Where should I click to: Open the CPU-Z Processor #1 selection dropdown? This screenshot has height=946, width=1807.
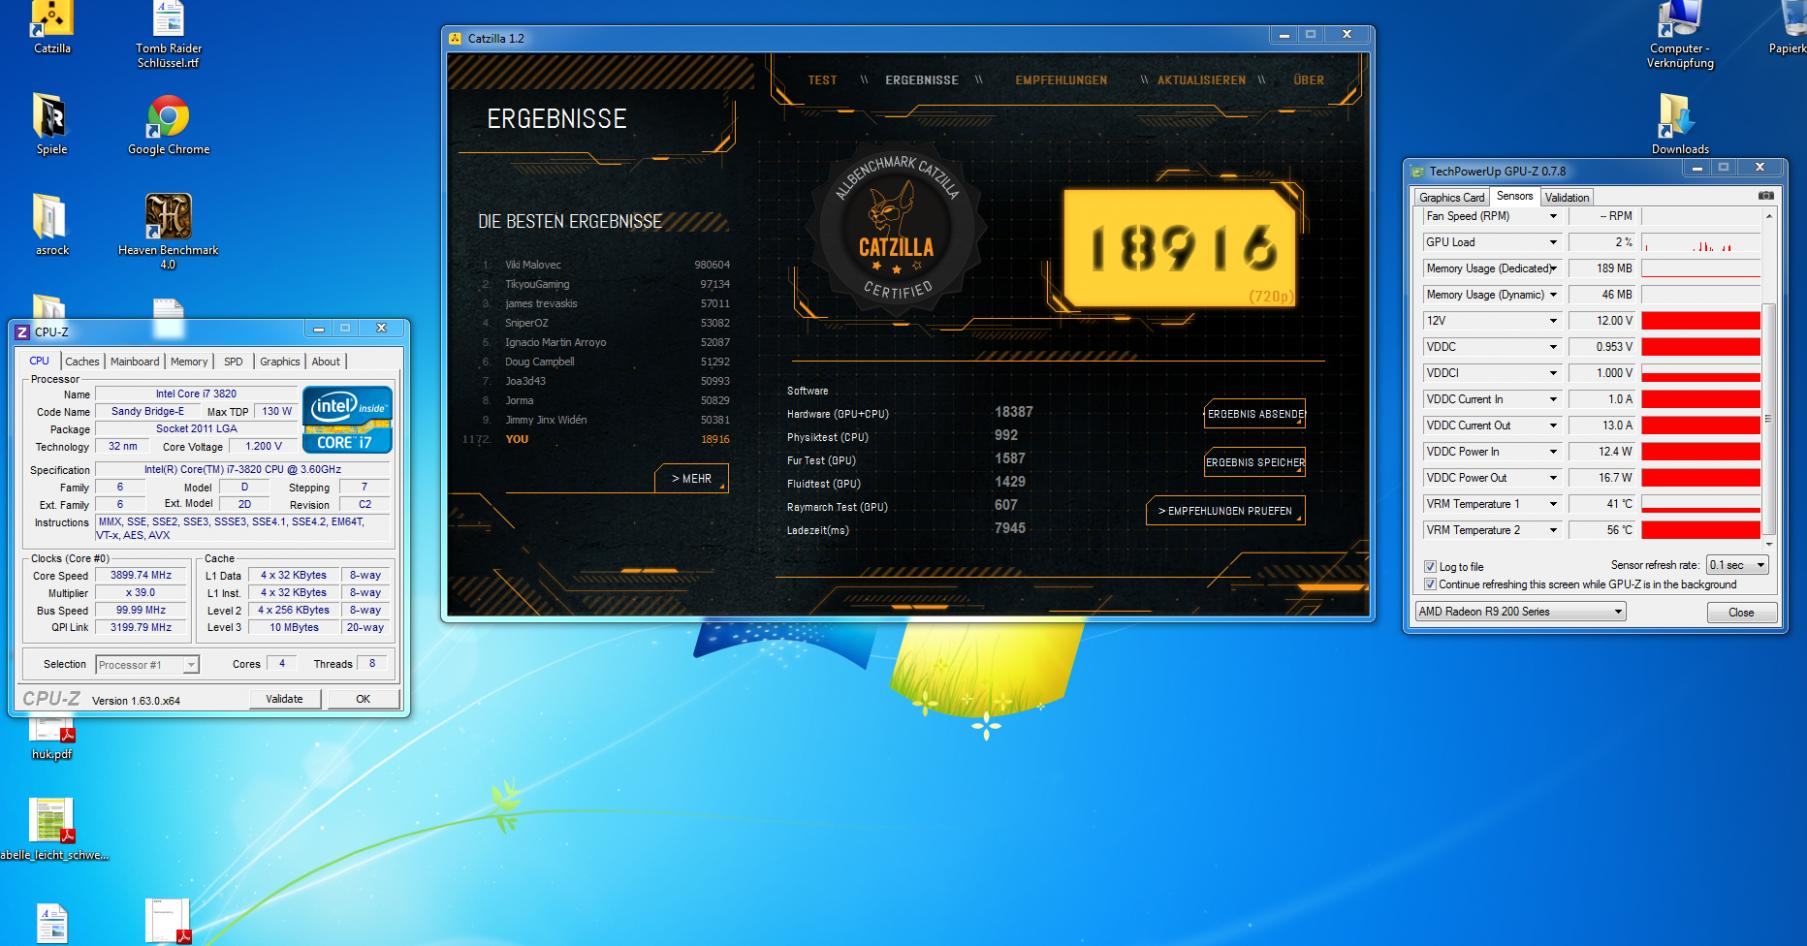click(x=147, y=665)
